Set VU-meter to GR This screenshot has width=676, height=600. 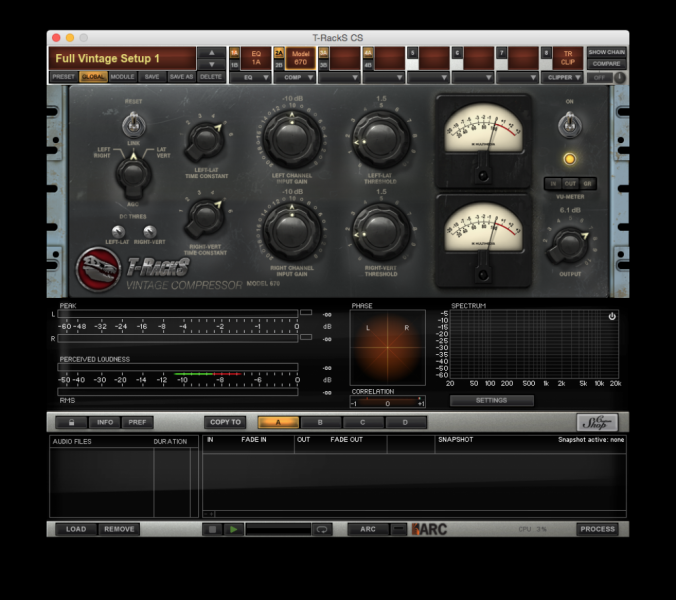click(x=588, y=184)
